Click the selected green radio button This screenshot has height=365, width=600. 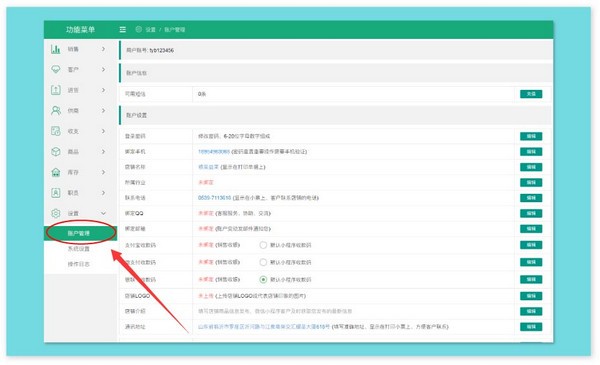point(263,279)
